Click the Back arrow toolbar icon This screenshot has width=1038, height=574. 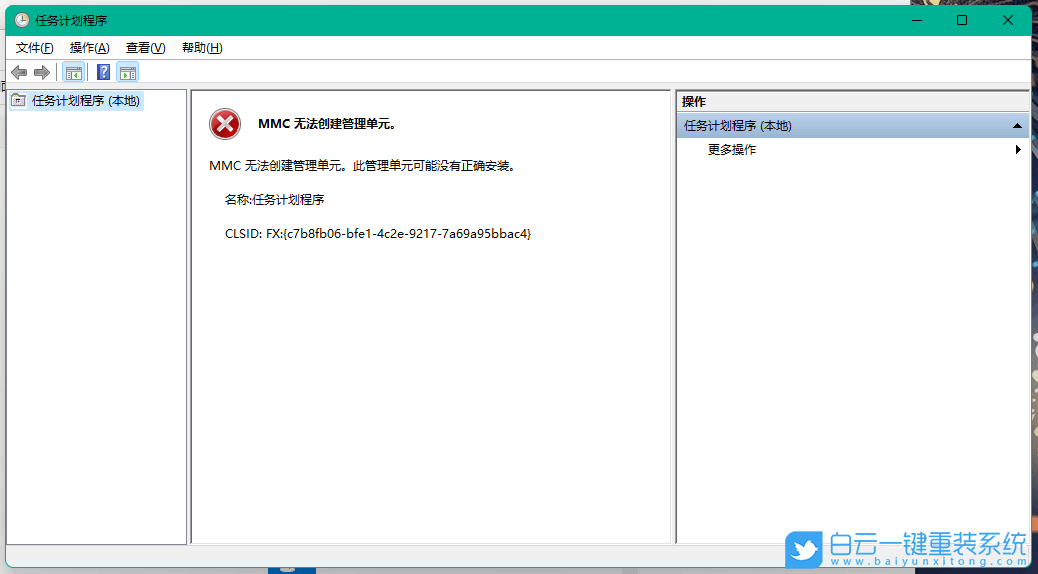tap(19, 72)
